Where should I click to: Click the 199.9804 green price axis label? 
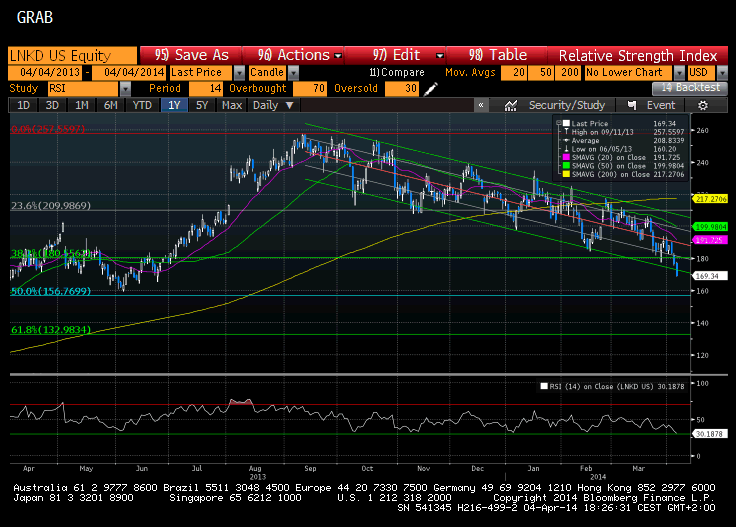pyautogui.click(x=711, y=227)
